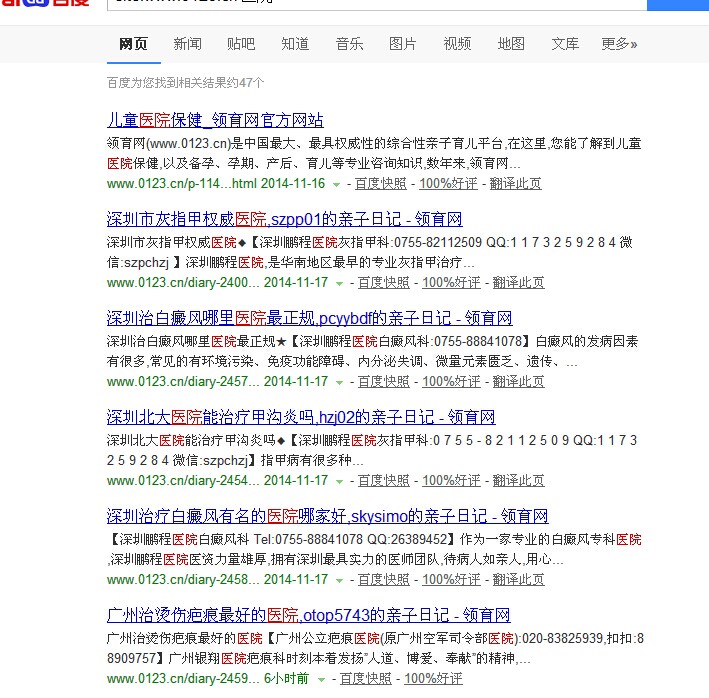The height and width of the screenshot is (698, 709).
Task: Click 100%好评 for the diary-2457 result
Action: coord(452,382)
